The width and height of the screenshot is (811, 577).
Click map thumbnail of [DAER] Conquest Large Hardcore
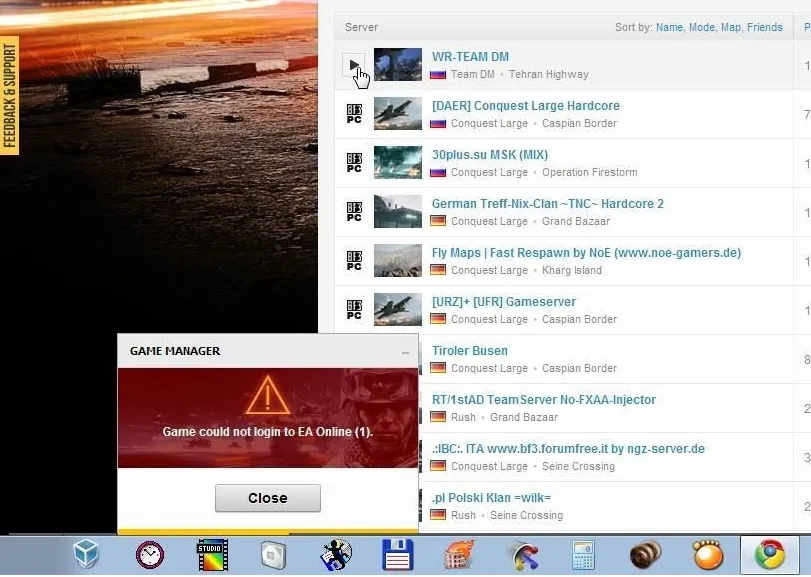398,114
